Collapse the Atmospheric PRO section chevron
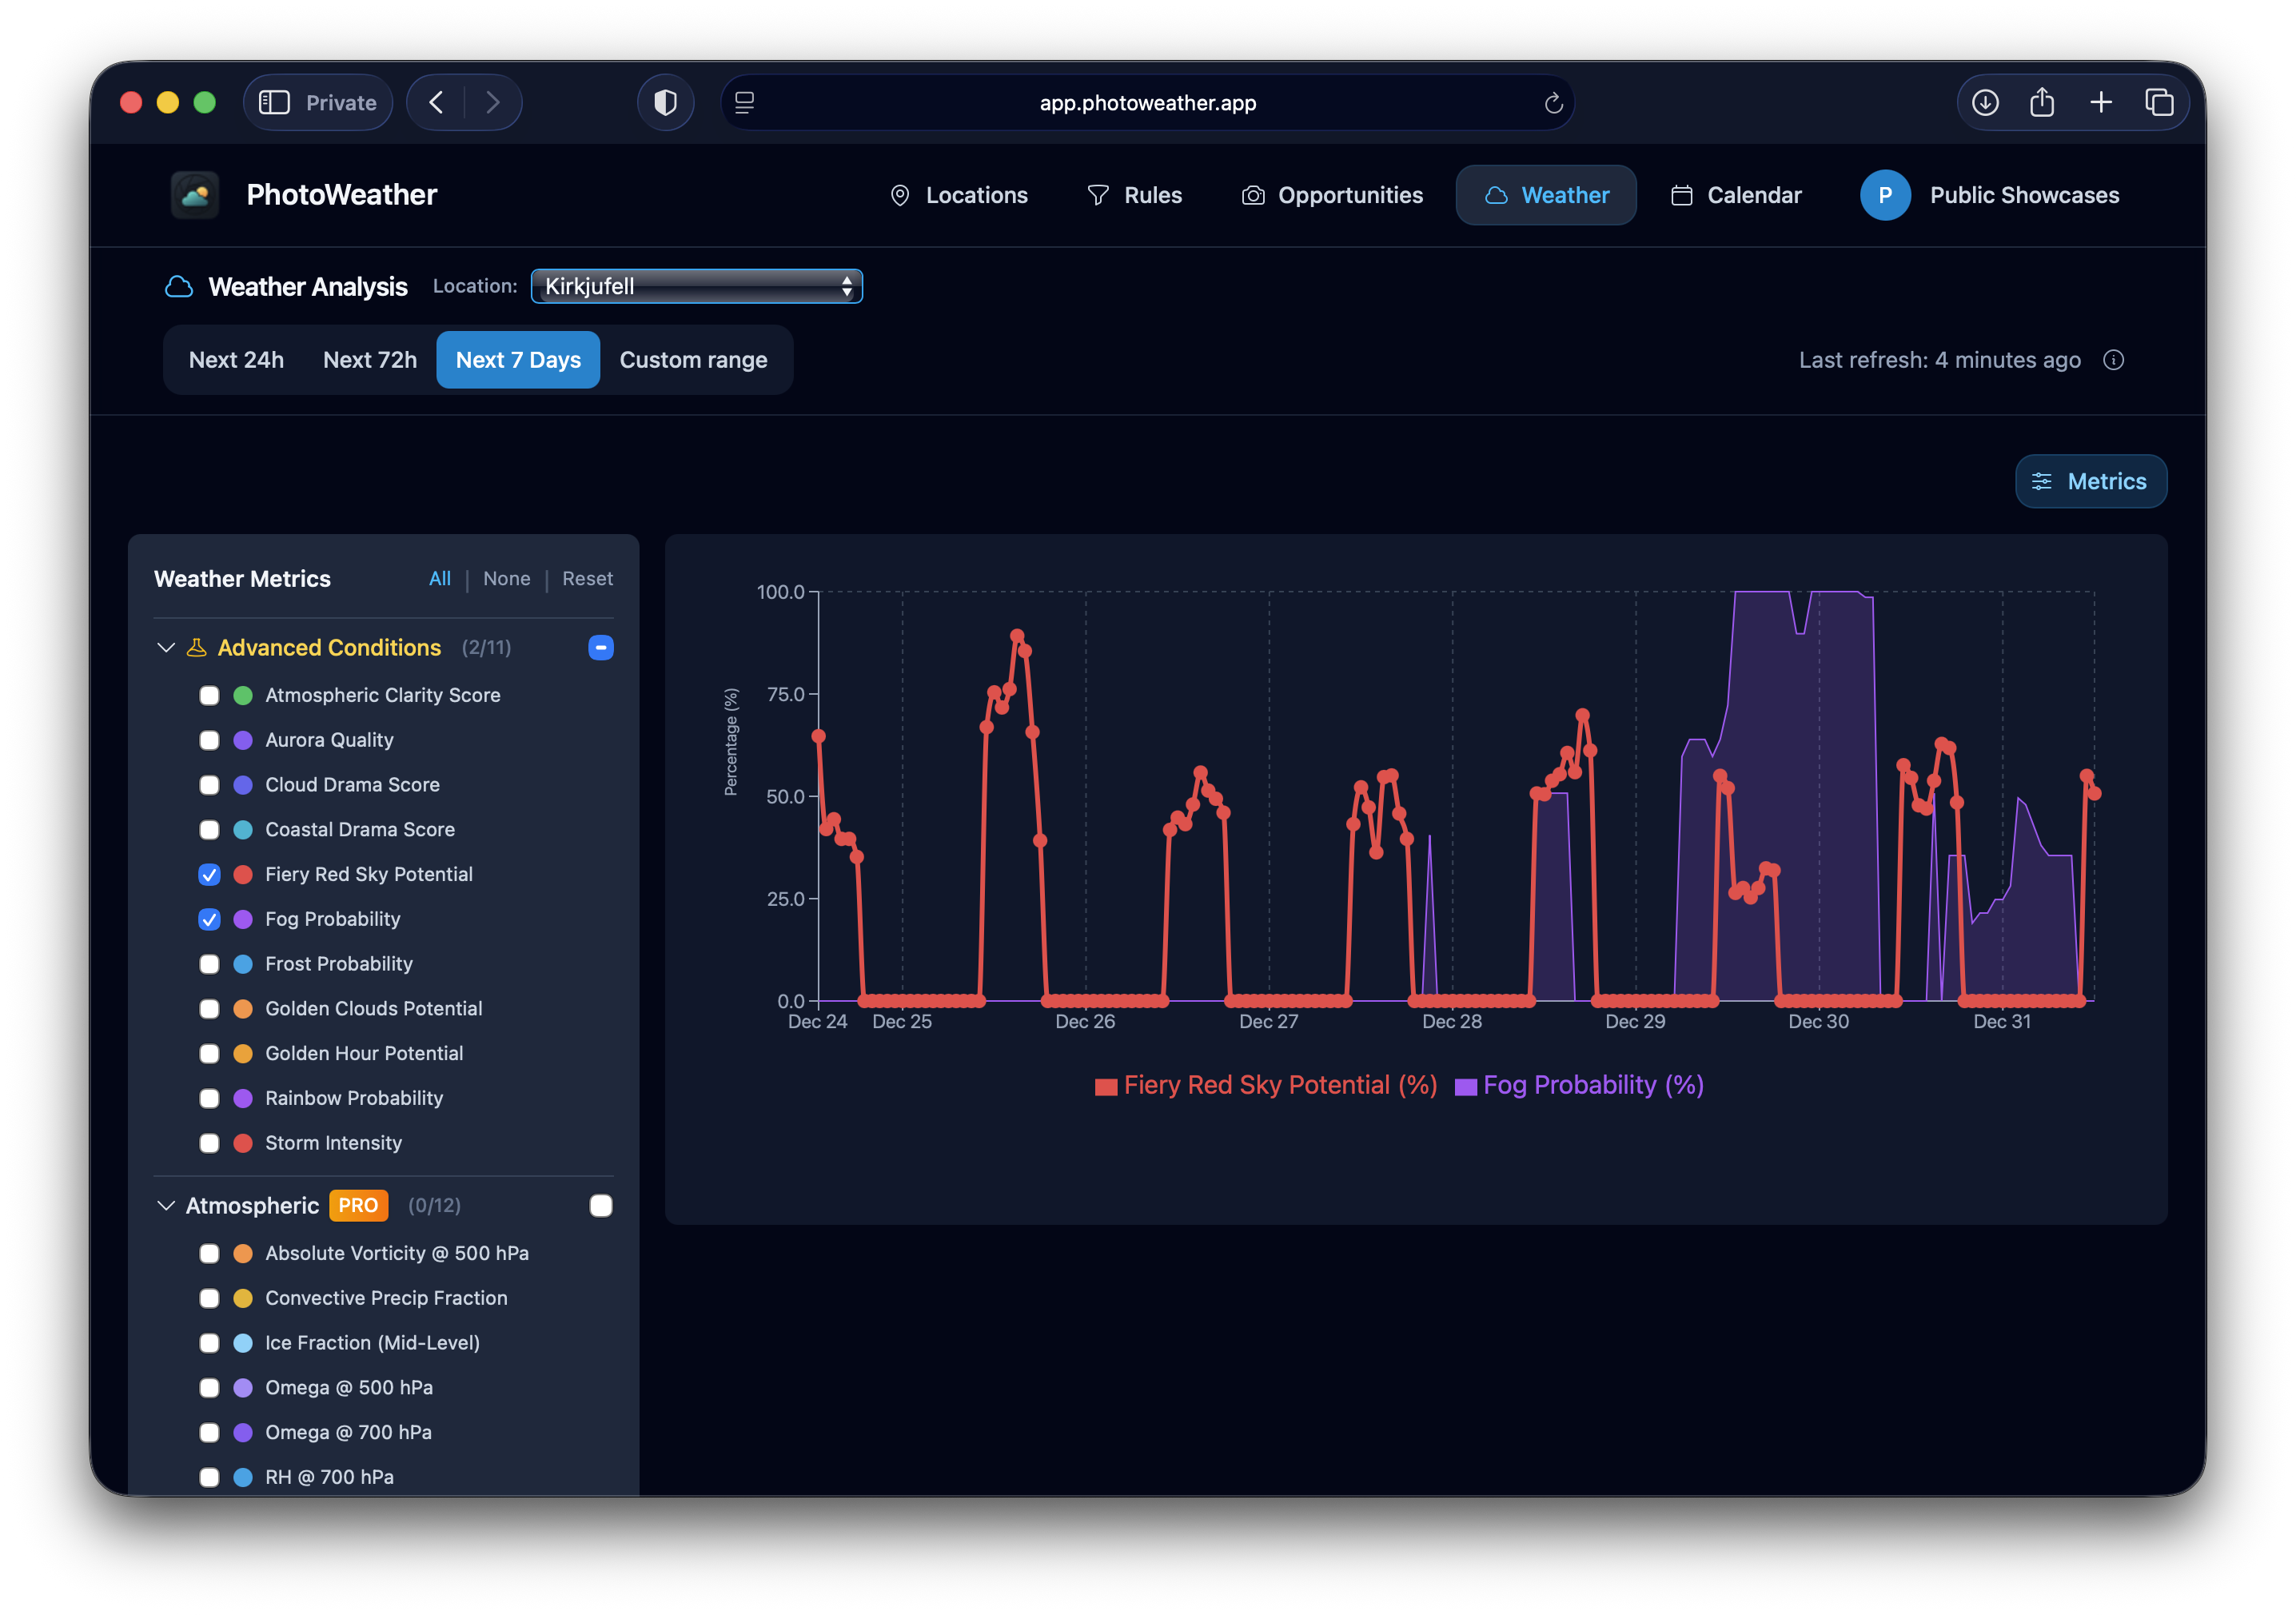The width and height of the screenshot is (2296, 1615). point(166,1206)
